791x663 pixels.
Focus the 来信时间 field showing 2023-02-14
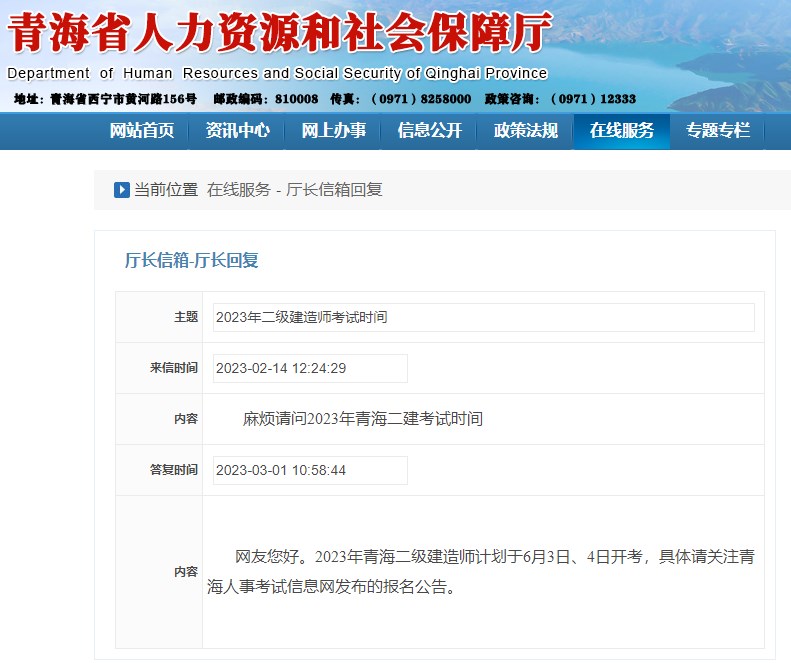tap(310, 368)
